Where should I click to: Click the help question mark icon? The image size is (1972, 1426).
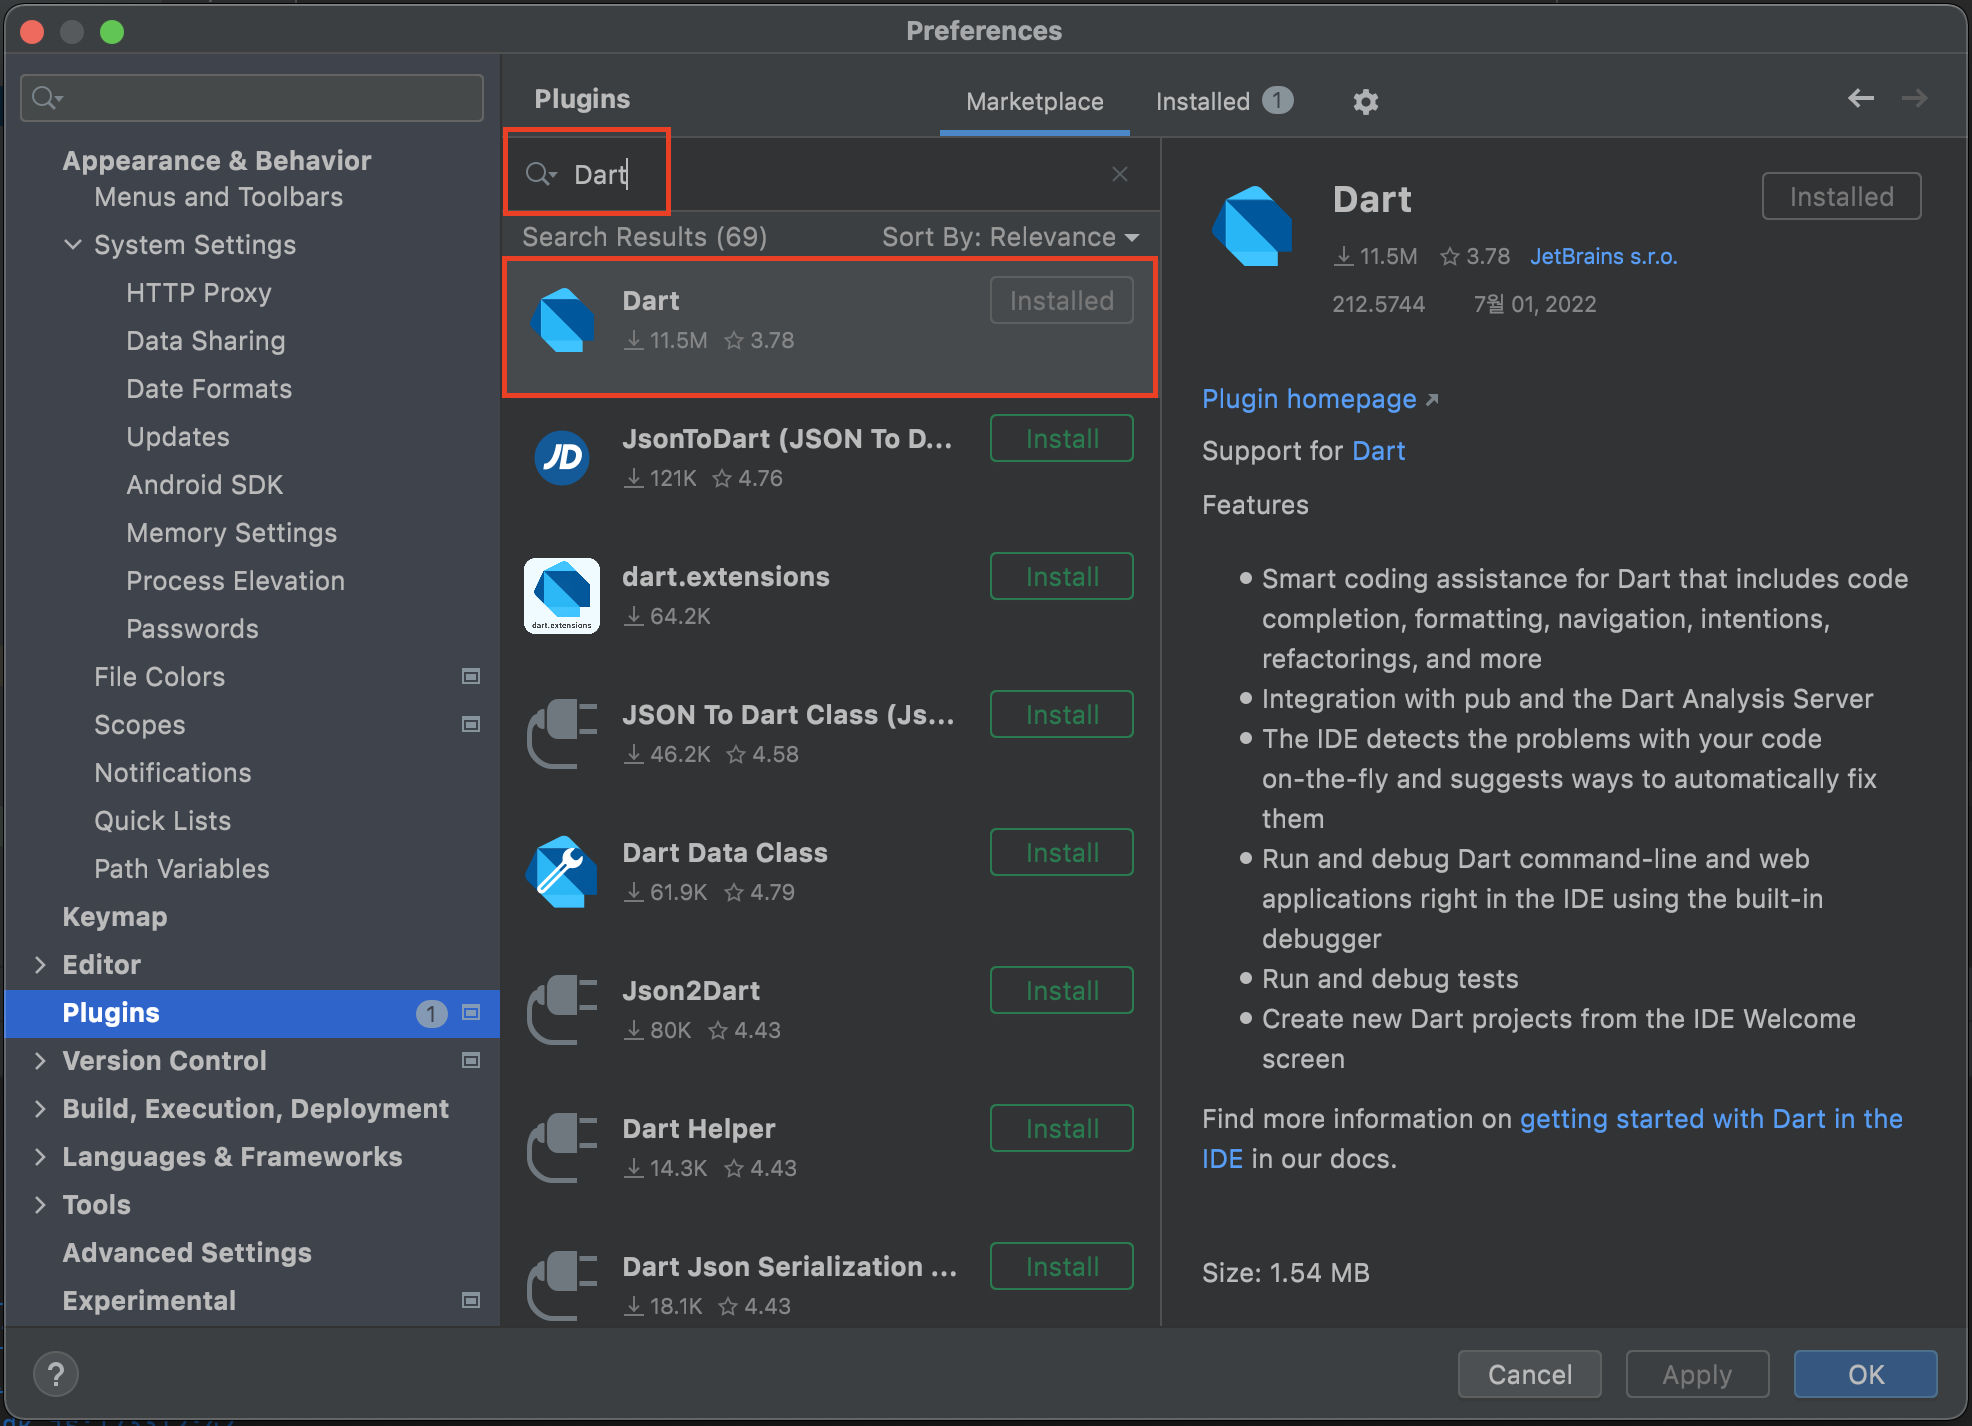click(x=56, y=1374)
